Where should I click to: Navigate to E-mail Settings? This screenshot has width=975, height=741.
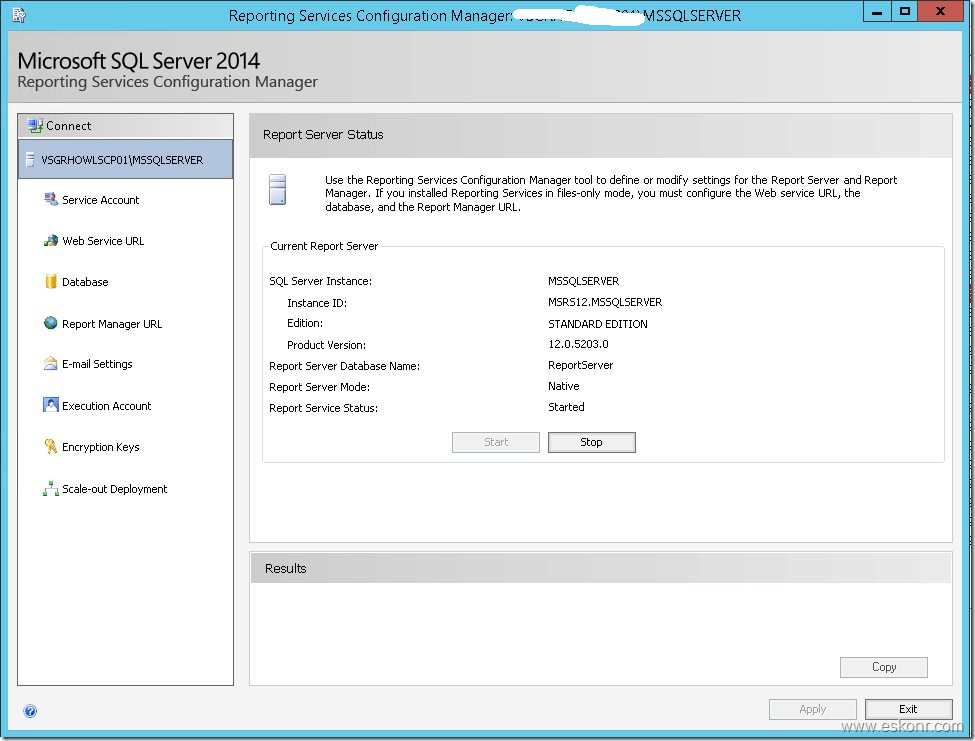(x=97, y=364)
